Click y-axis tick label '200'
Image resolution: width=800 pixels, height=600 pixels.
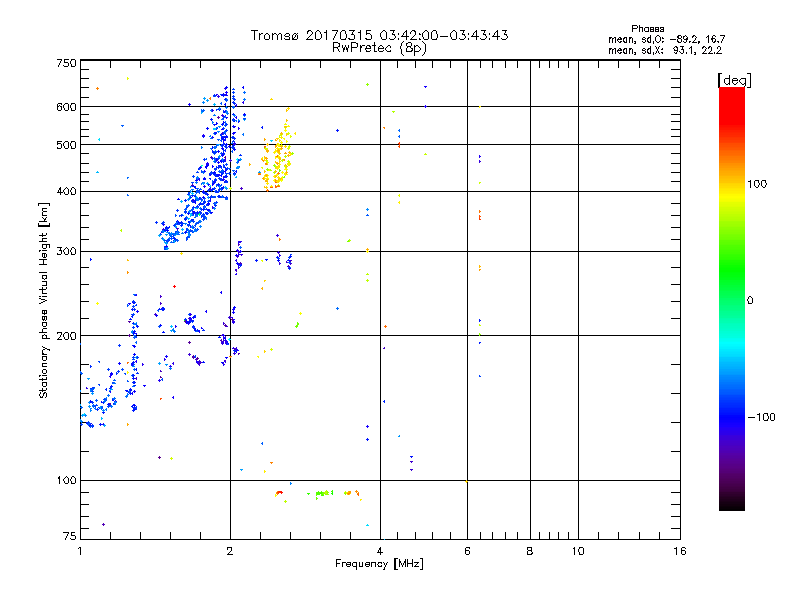point(66,336)
